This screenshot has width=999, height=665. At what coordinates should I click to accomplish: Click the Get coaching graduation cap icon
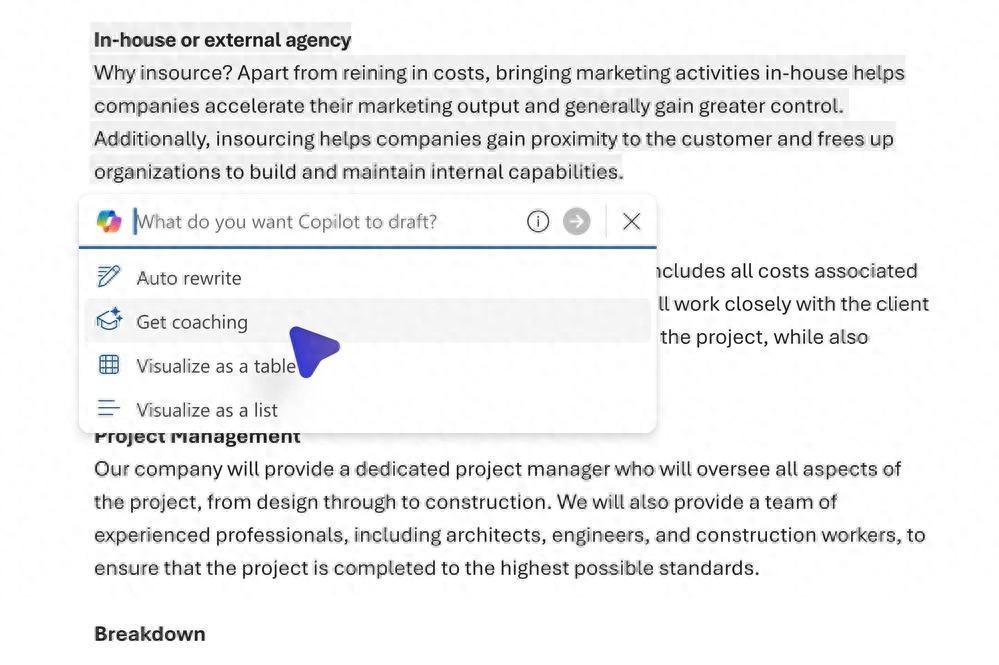click(109, 321)
